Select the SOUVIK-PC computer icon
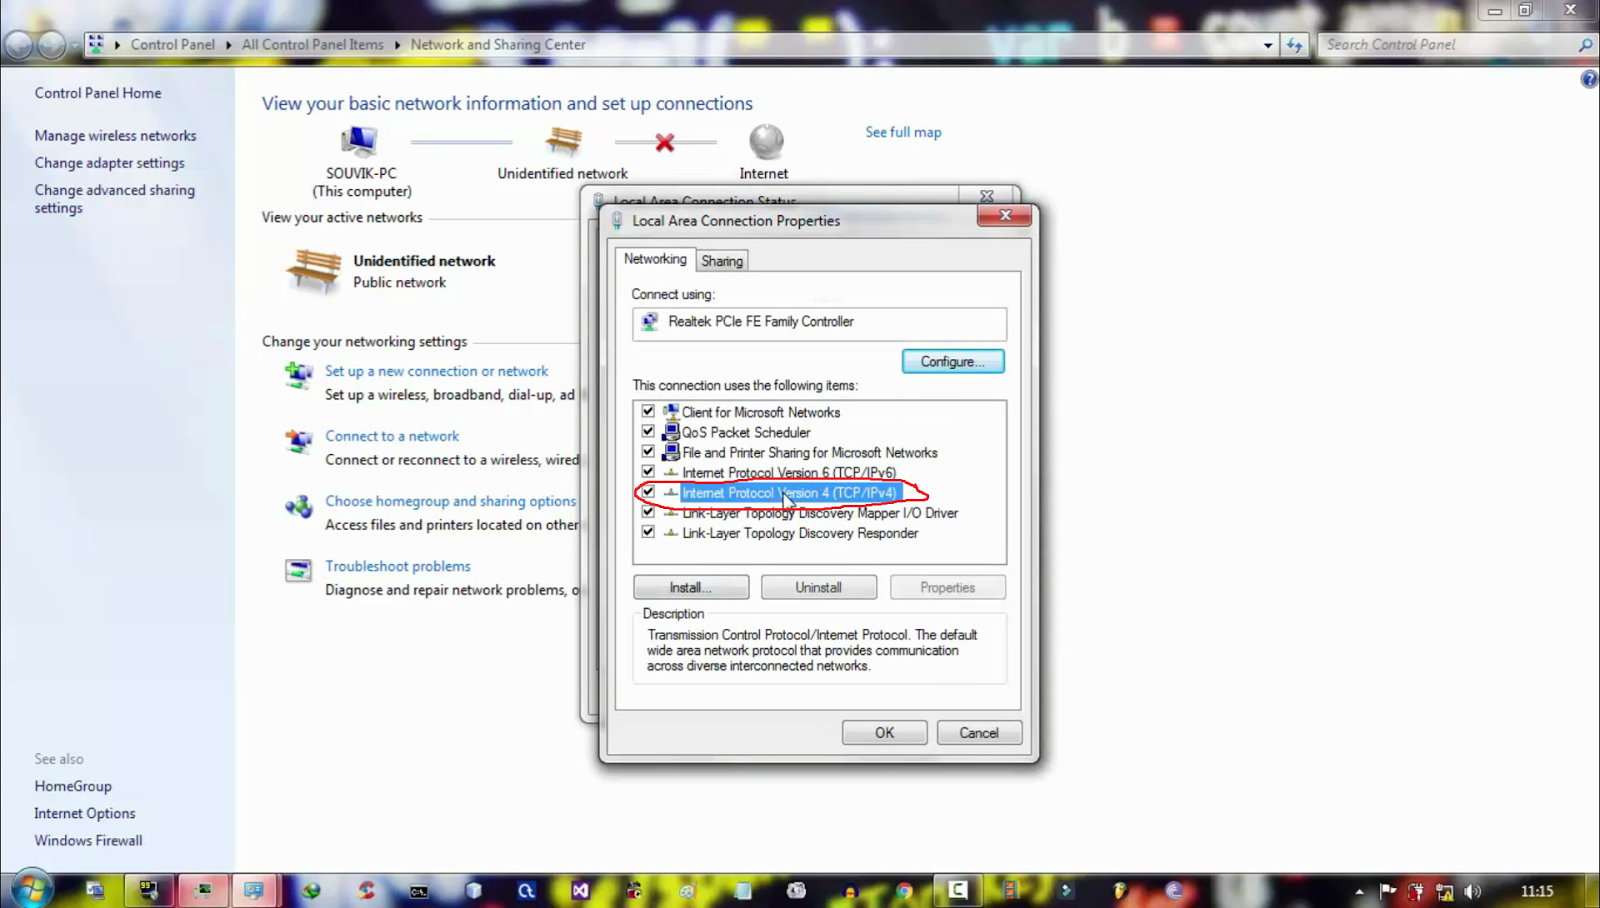 [360, 140]
